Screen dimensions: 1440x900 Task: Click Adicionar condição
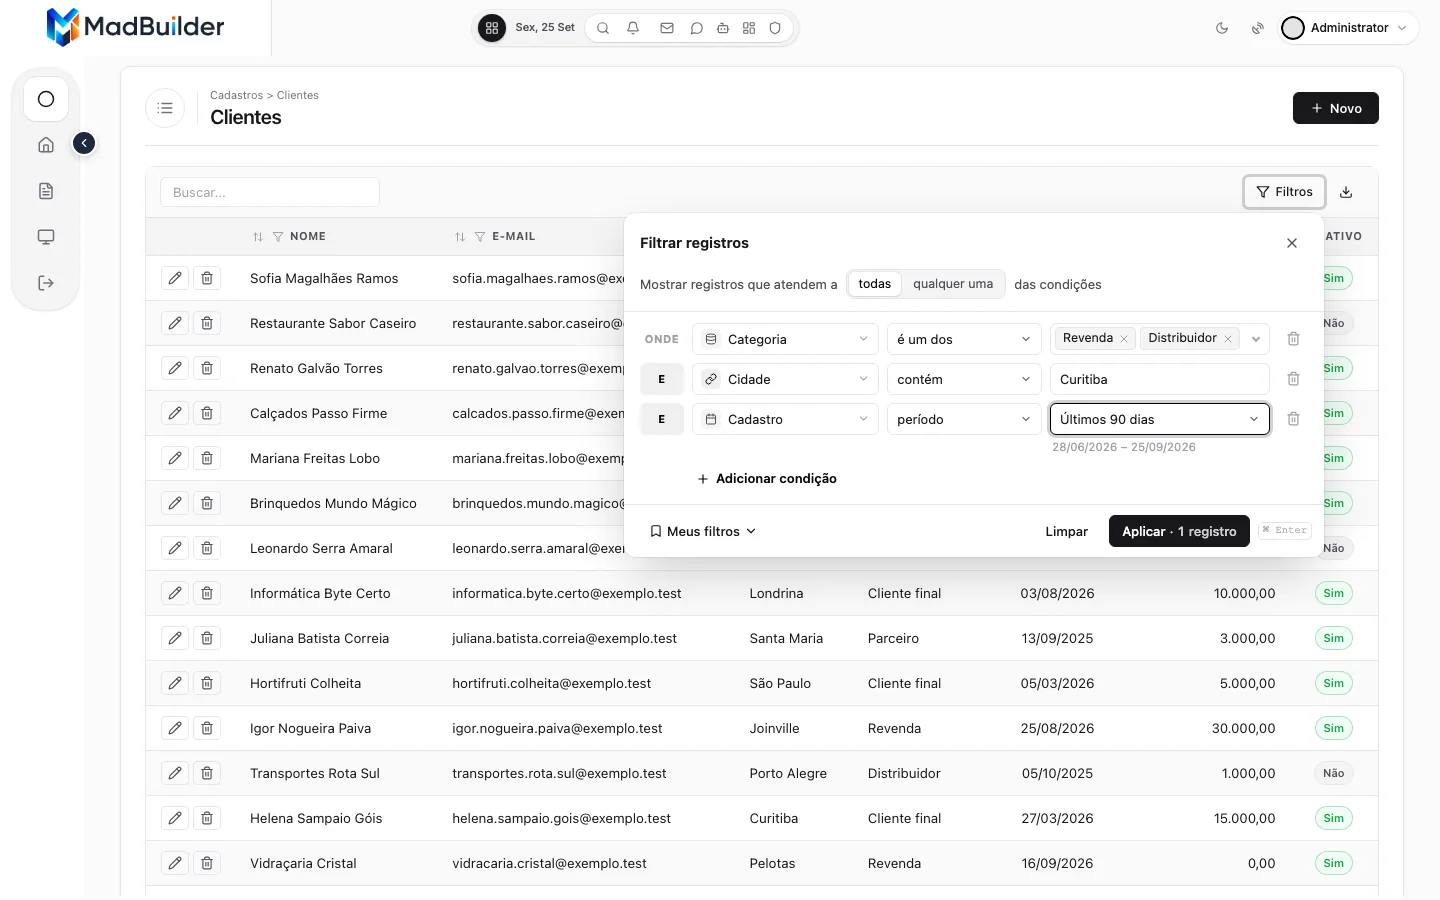pos(767,479)
